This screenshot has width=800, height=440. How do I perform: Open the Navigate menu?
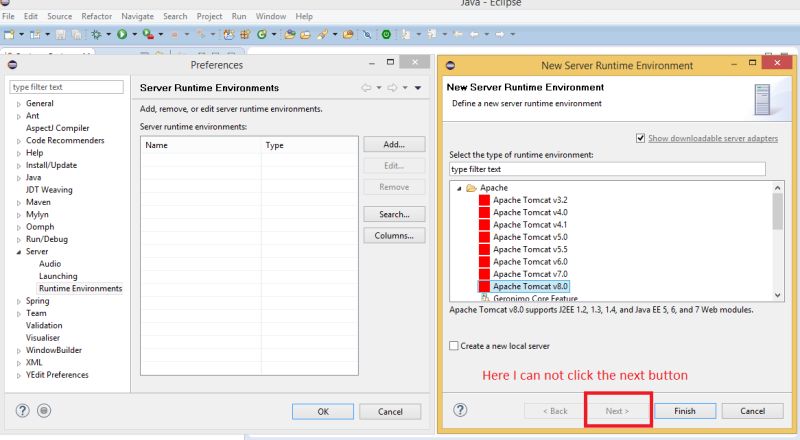tap(137, 16)
